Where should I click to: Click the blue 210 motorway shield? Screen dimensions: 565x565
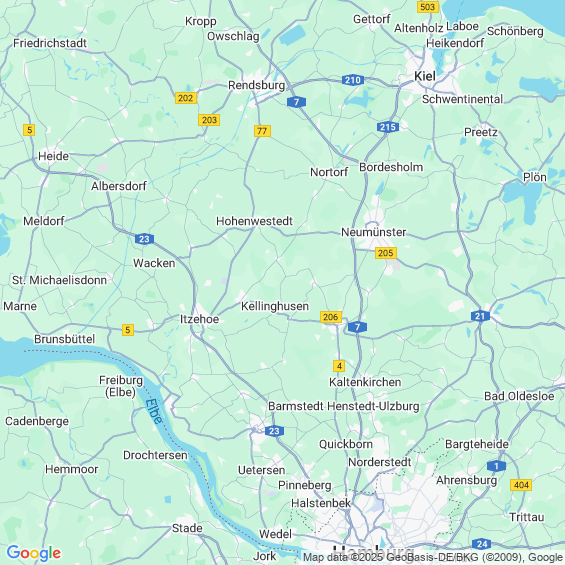[x=353, y=80]
